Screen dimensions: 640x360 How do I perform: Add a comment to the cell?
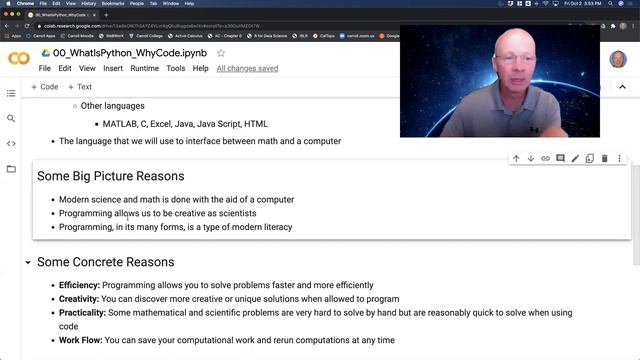click(560, 158)
